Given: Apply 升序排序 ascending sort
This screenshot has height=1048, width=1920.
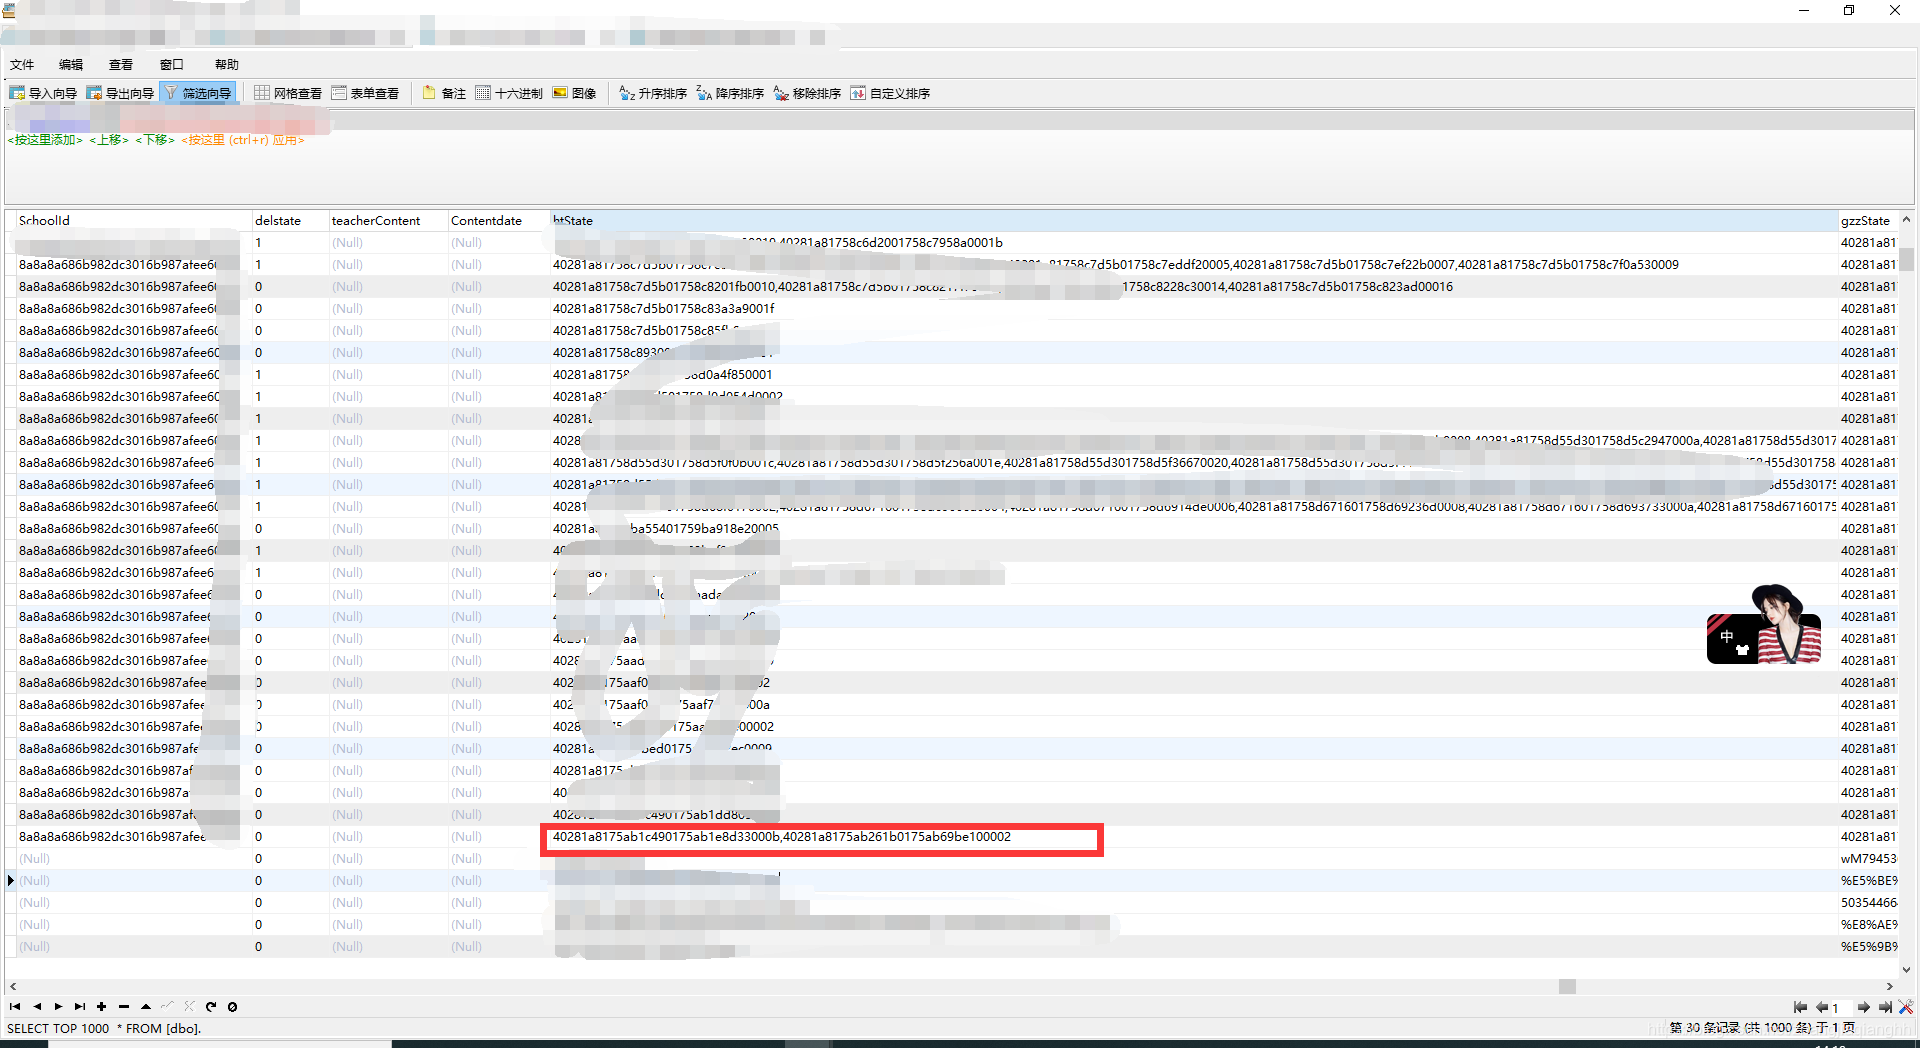Looking at the screenshot, I should (653, 93).
